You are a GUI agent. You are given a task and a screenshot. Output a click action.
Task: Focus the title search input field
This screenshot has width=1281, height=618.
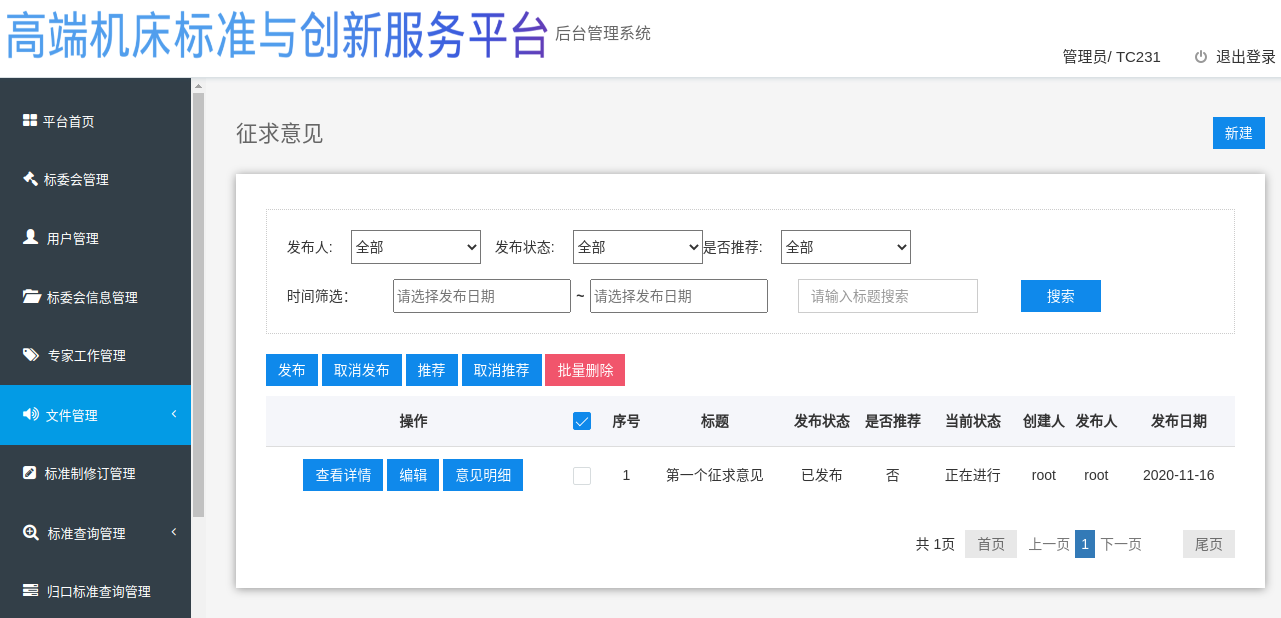(887, 296)
